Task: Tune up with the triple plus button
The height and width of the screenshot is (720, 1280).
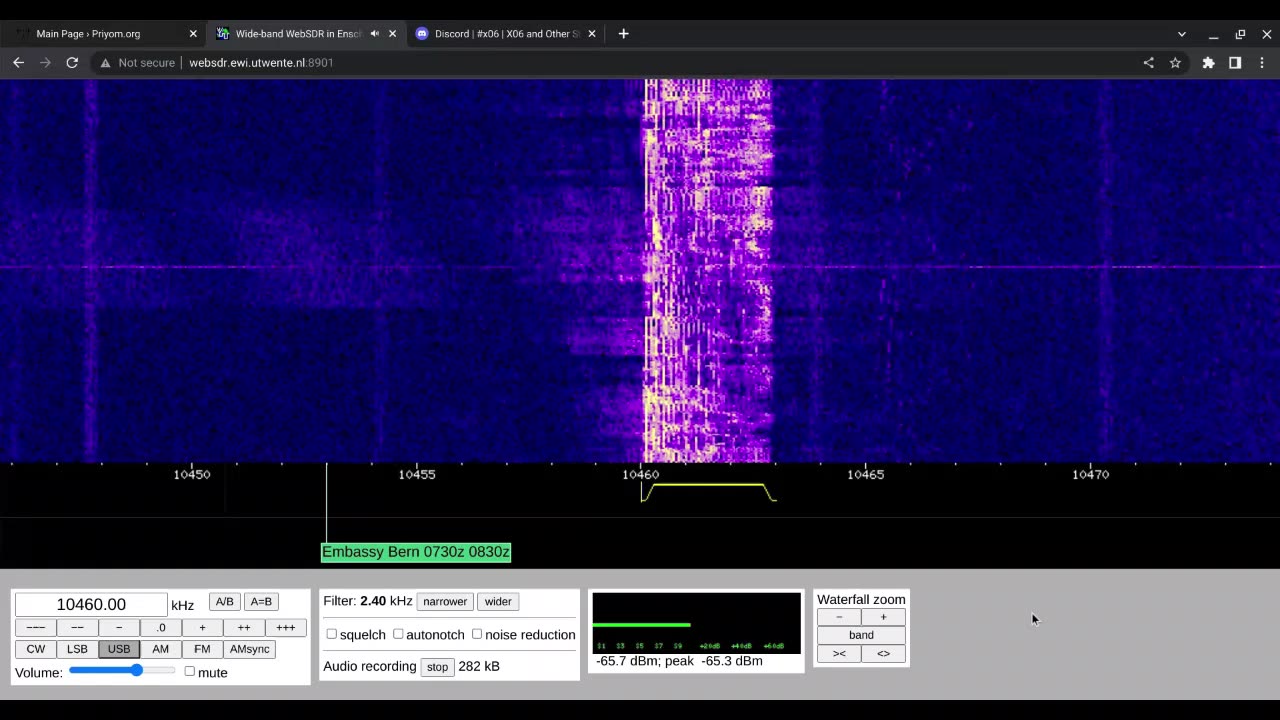Action: [286, 627]
